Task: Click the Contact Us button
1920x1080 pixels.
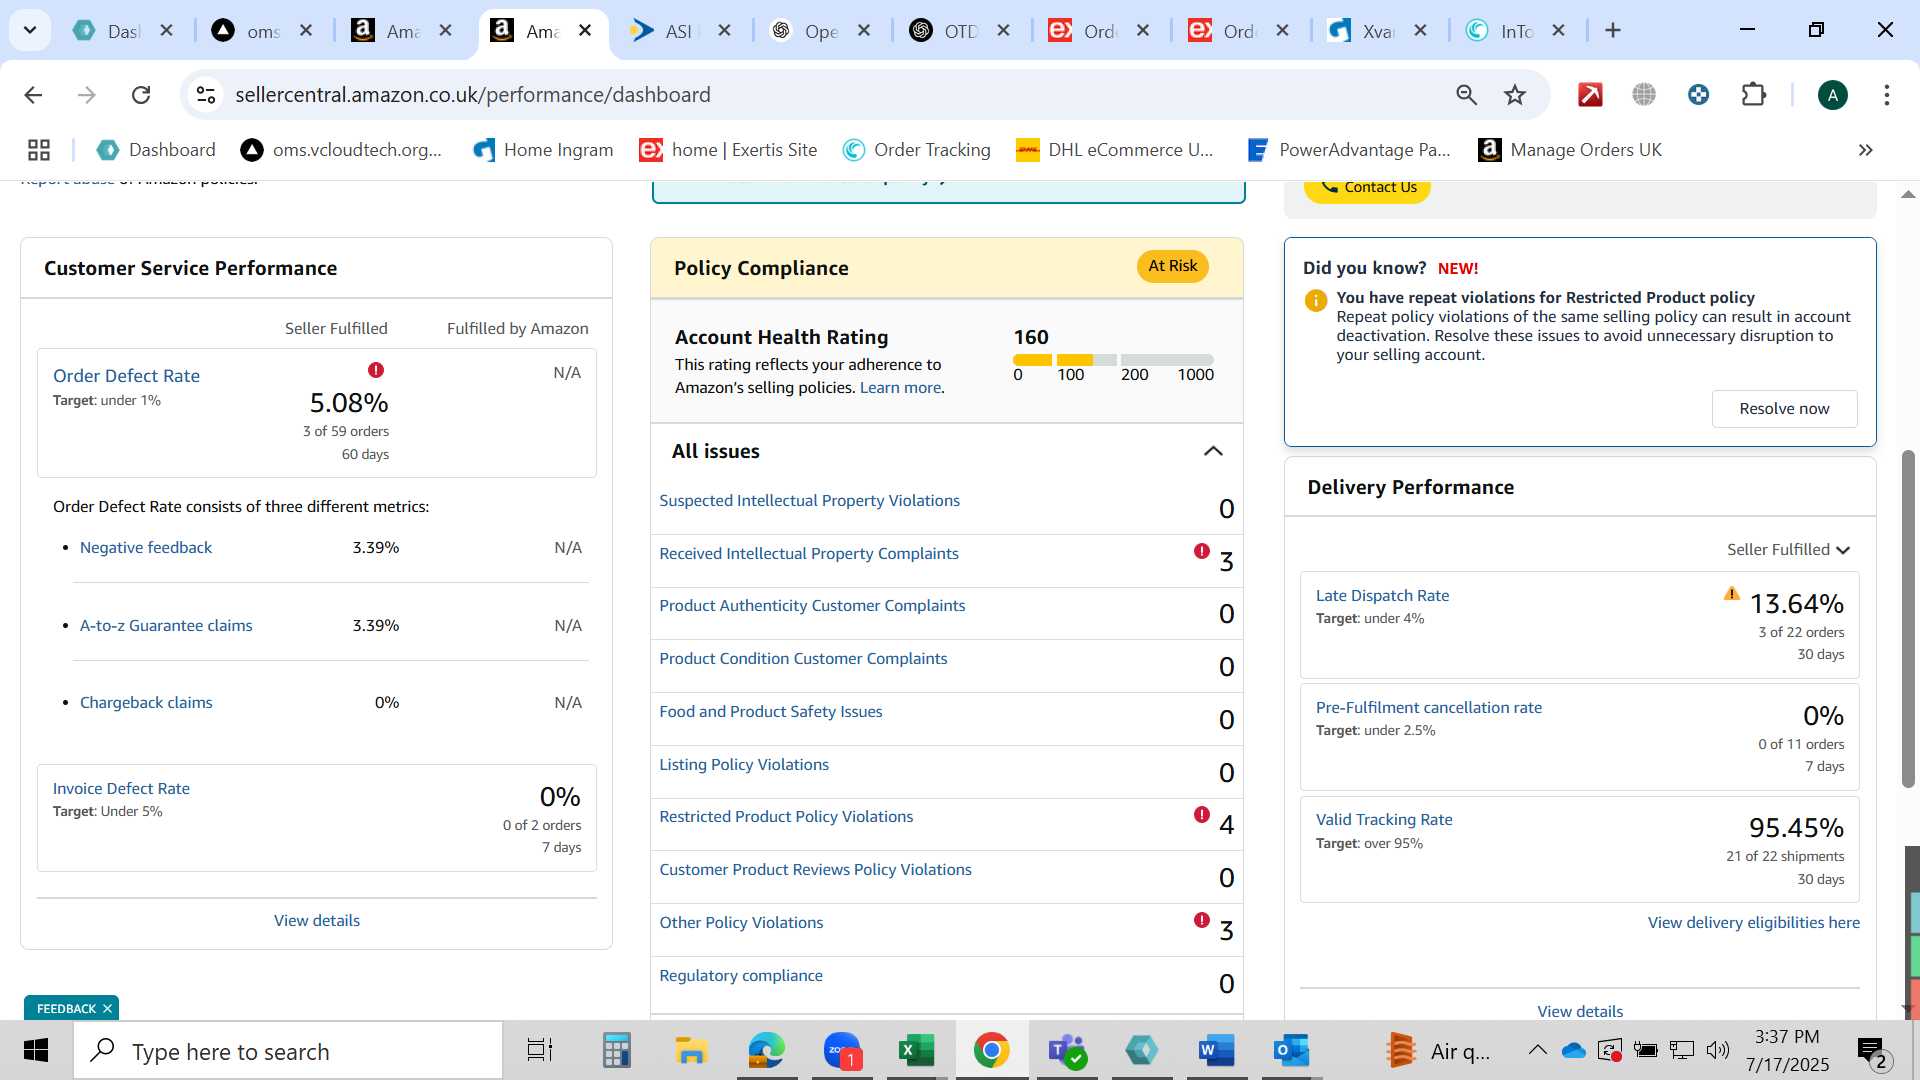Action: click(1367, 188)
